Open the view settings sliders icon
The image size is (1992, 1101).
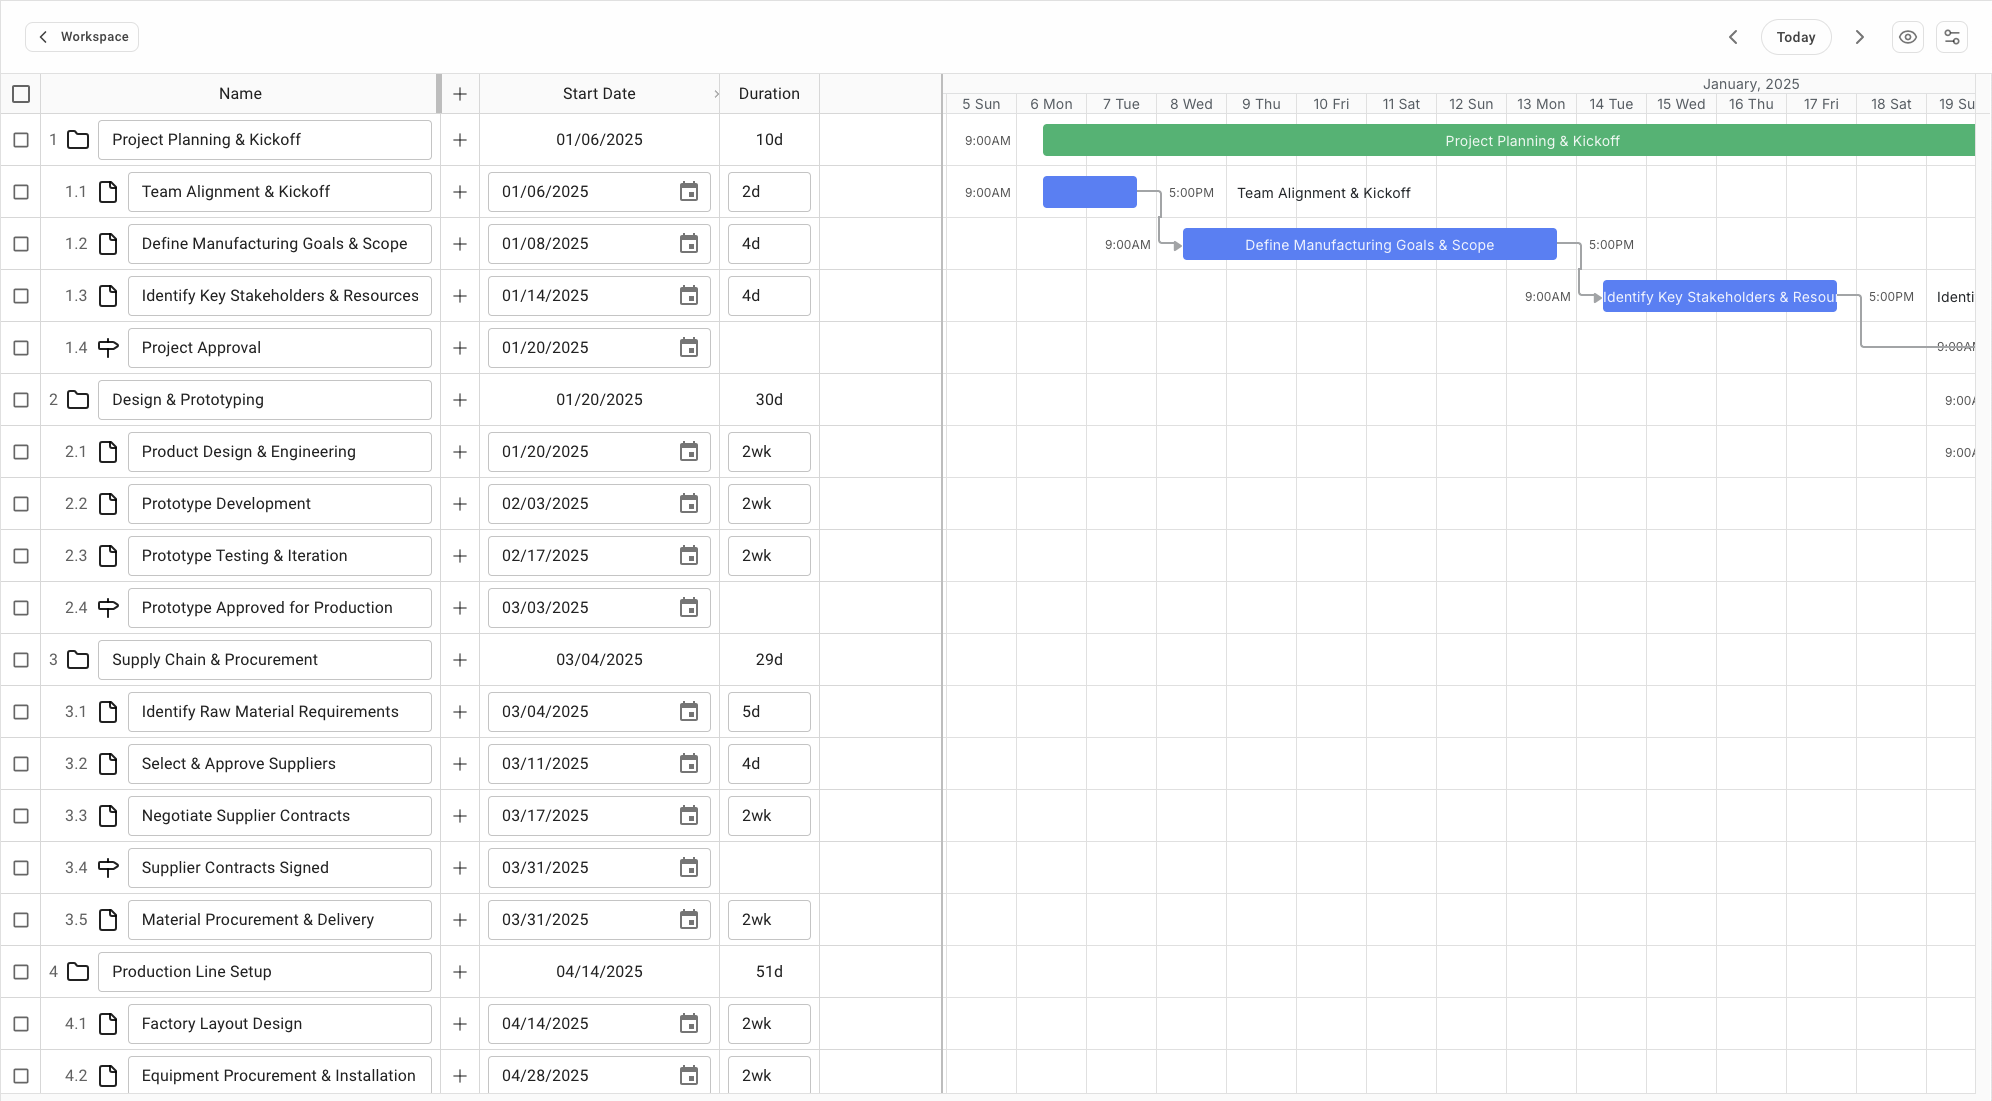(1951, 37)
